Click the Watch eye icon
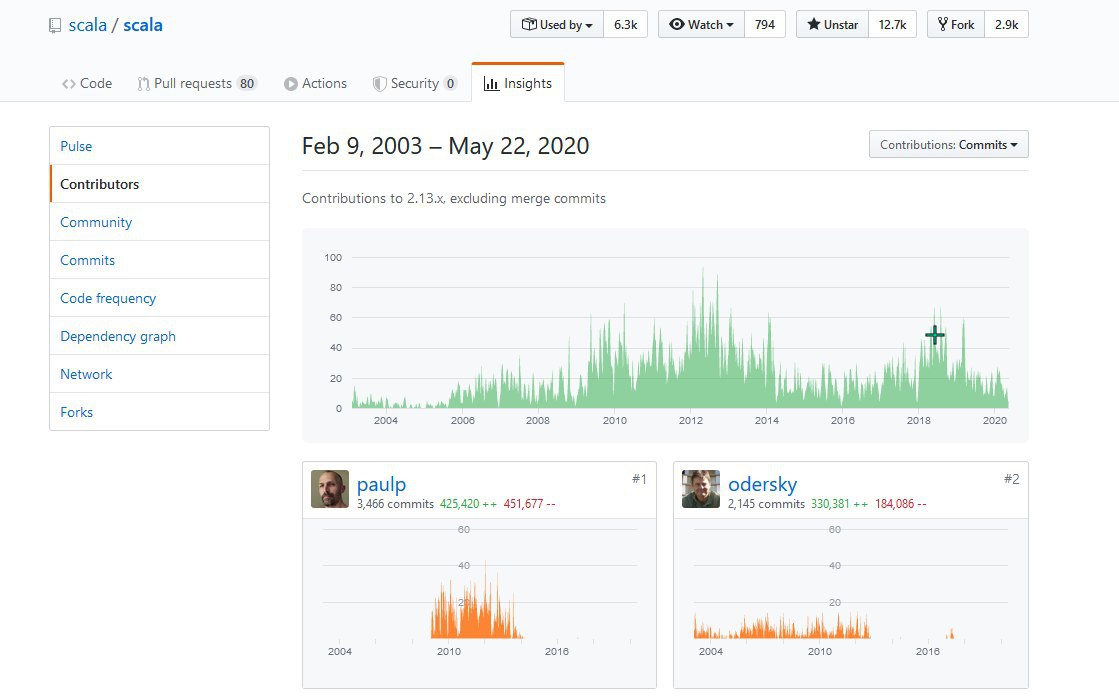The width and height of the screenshot is (1119, 698). 677,24
